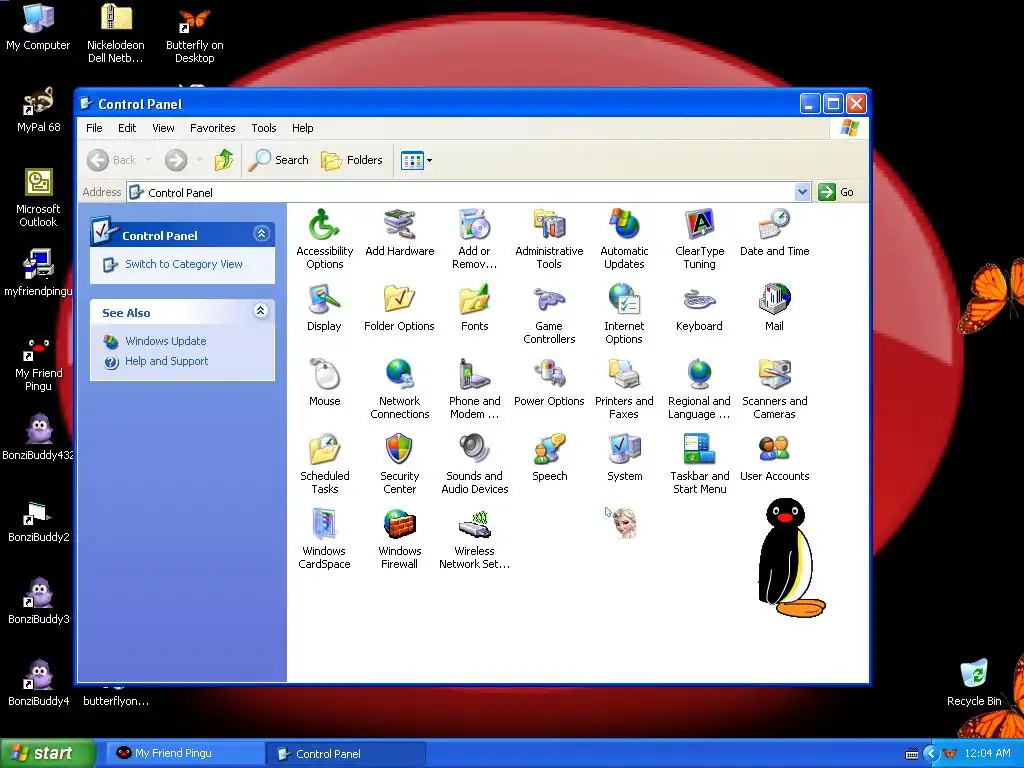Click the butterfly tray icon
1024x768 pixels.
click(949, 754)
